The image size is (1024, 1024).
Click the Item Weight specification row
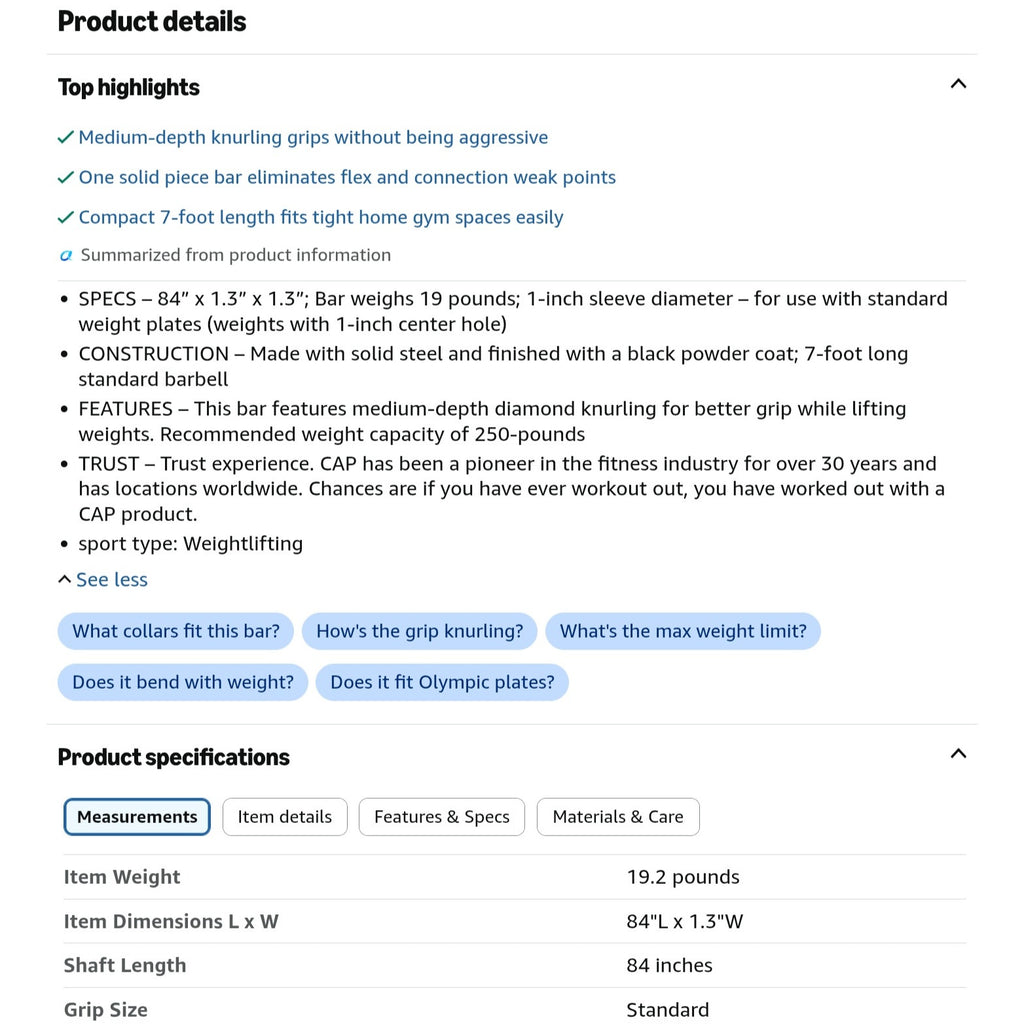coord(515,877)
